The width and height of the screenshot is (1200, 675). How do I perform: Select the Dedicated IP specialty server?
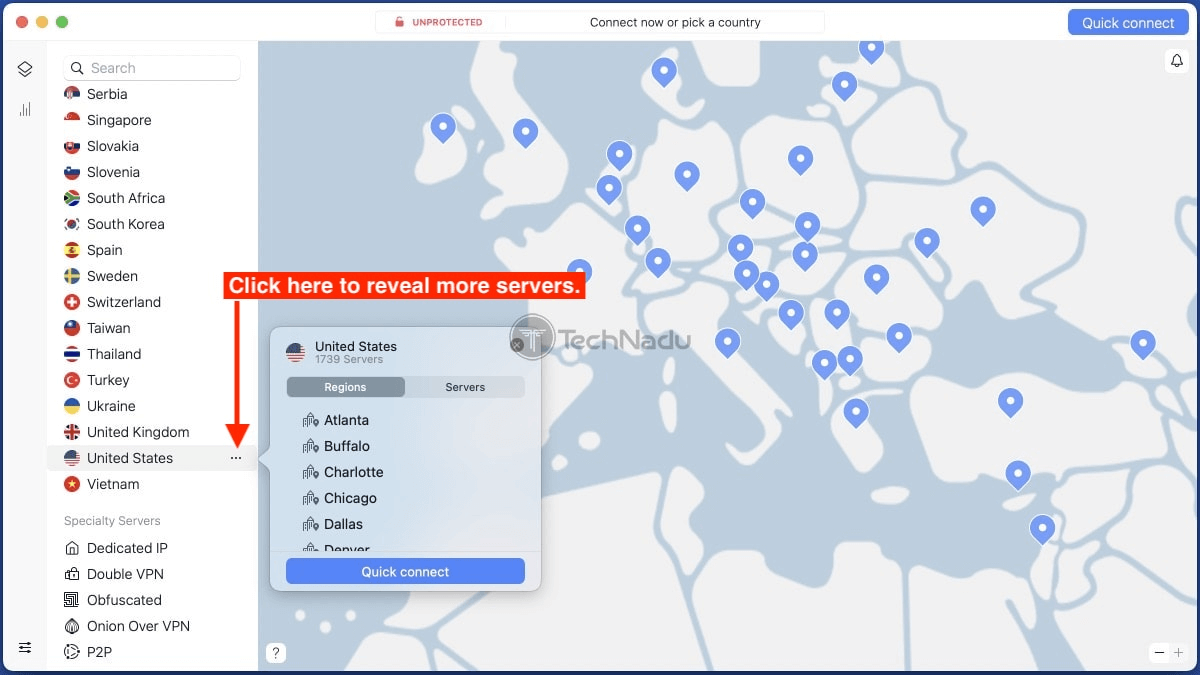click(127, 548)
